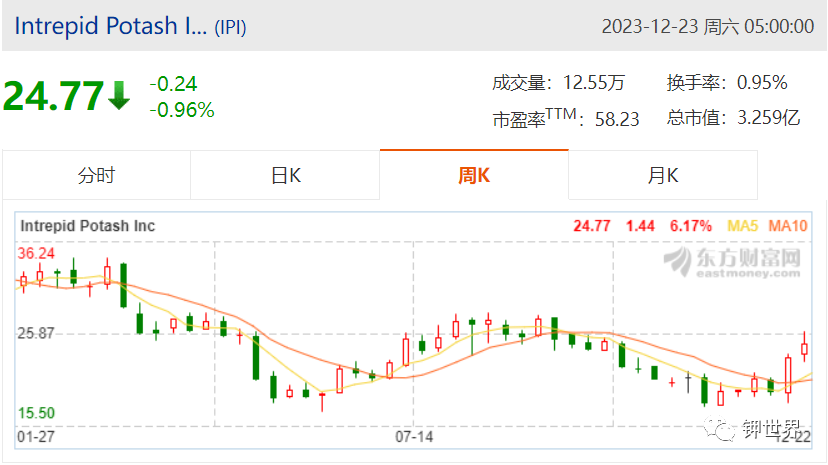Screen dimensions: 828x465
Task: Click the 24.77 current price
Action: (x=54, y=96)
